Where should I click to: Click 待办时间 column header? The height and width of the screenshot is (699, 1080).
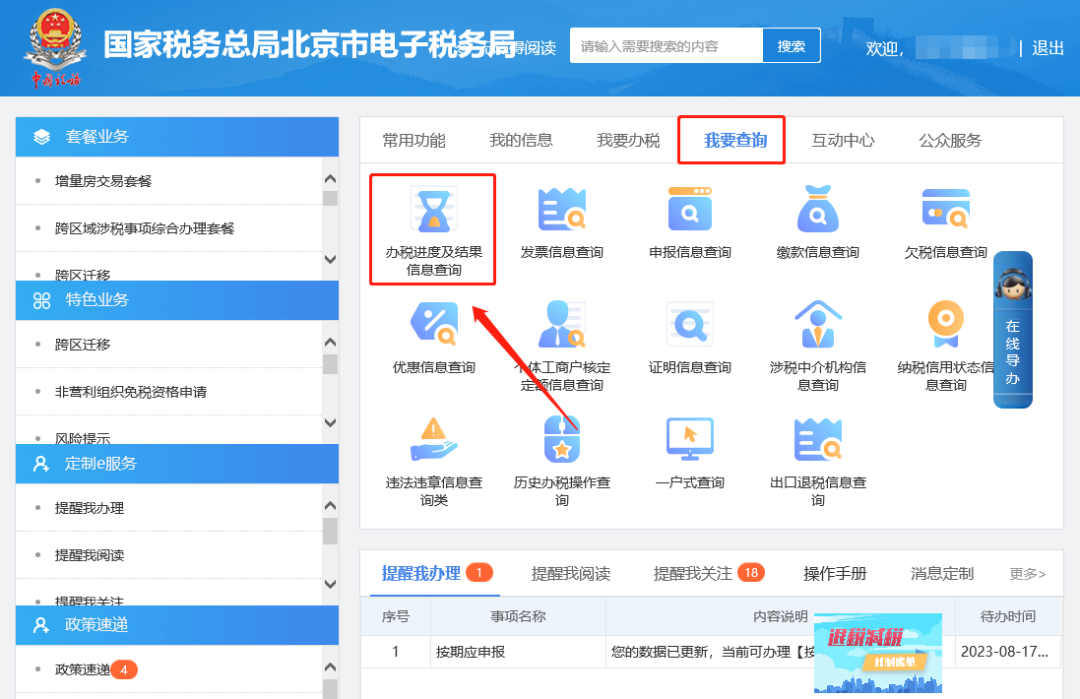[x=1008, y=616]
